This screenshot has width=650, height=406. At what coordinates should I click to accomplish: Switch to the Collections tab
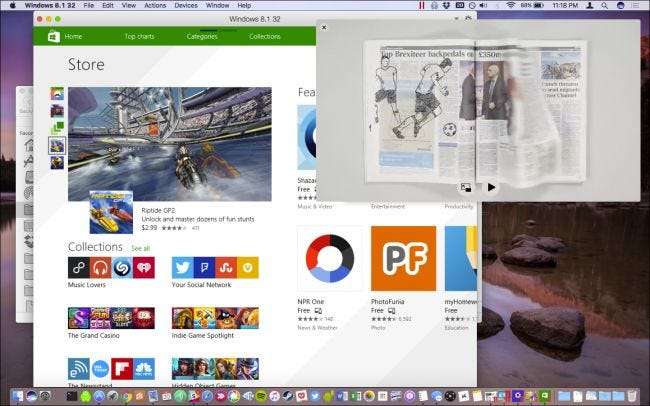pos(264,36)
